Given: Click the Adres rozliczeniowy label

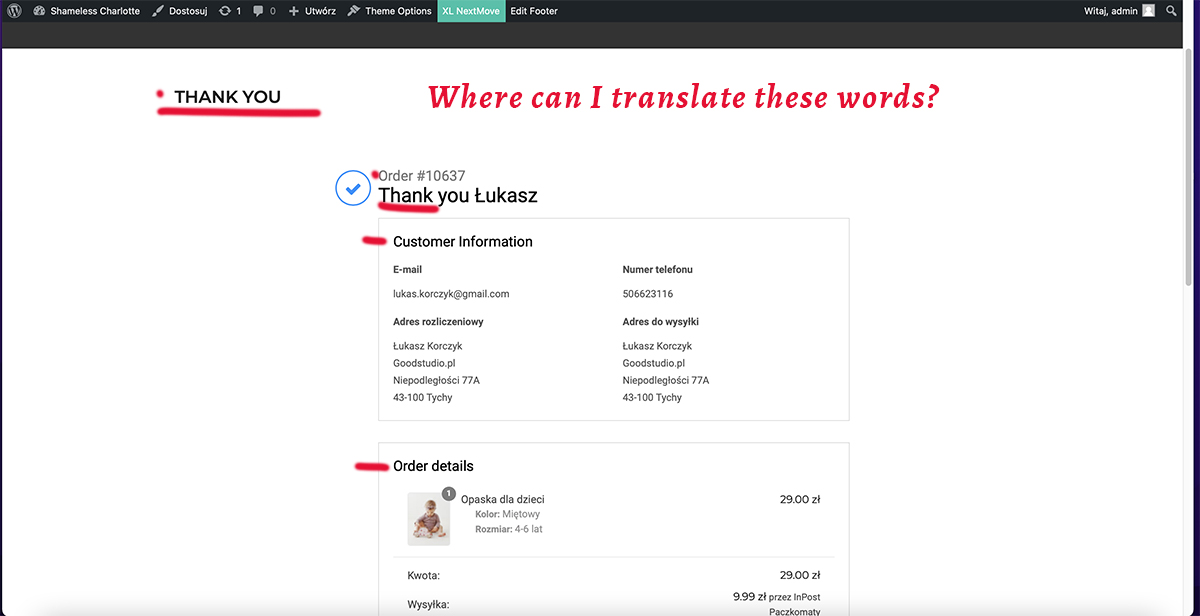Looking at the screenshot, I should point(438,322).
